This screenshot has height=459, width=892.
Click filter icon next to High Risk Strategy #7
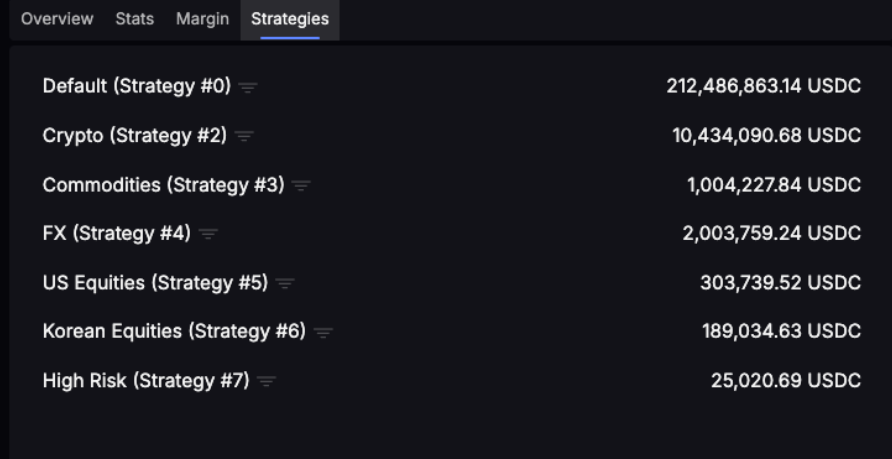click(266, 381)
